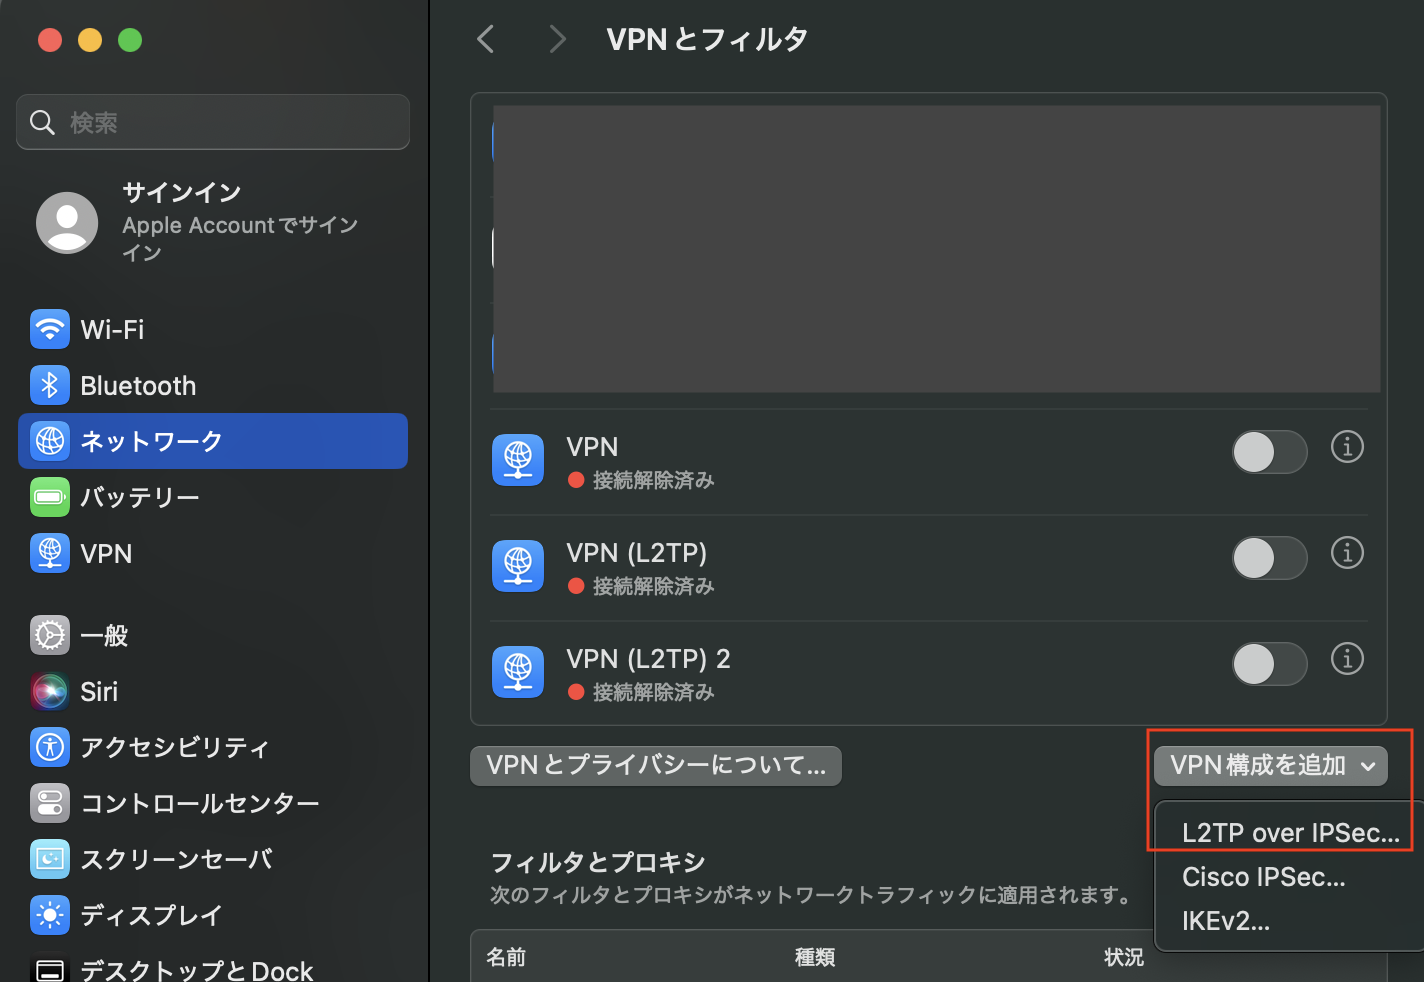Open Wi-Fi settings in sidebar
Image resolution: width=1424 pixels, height=982 pixels.
(213, 329)
